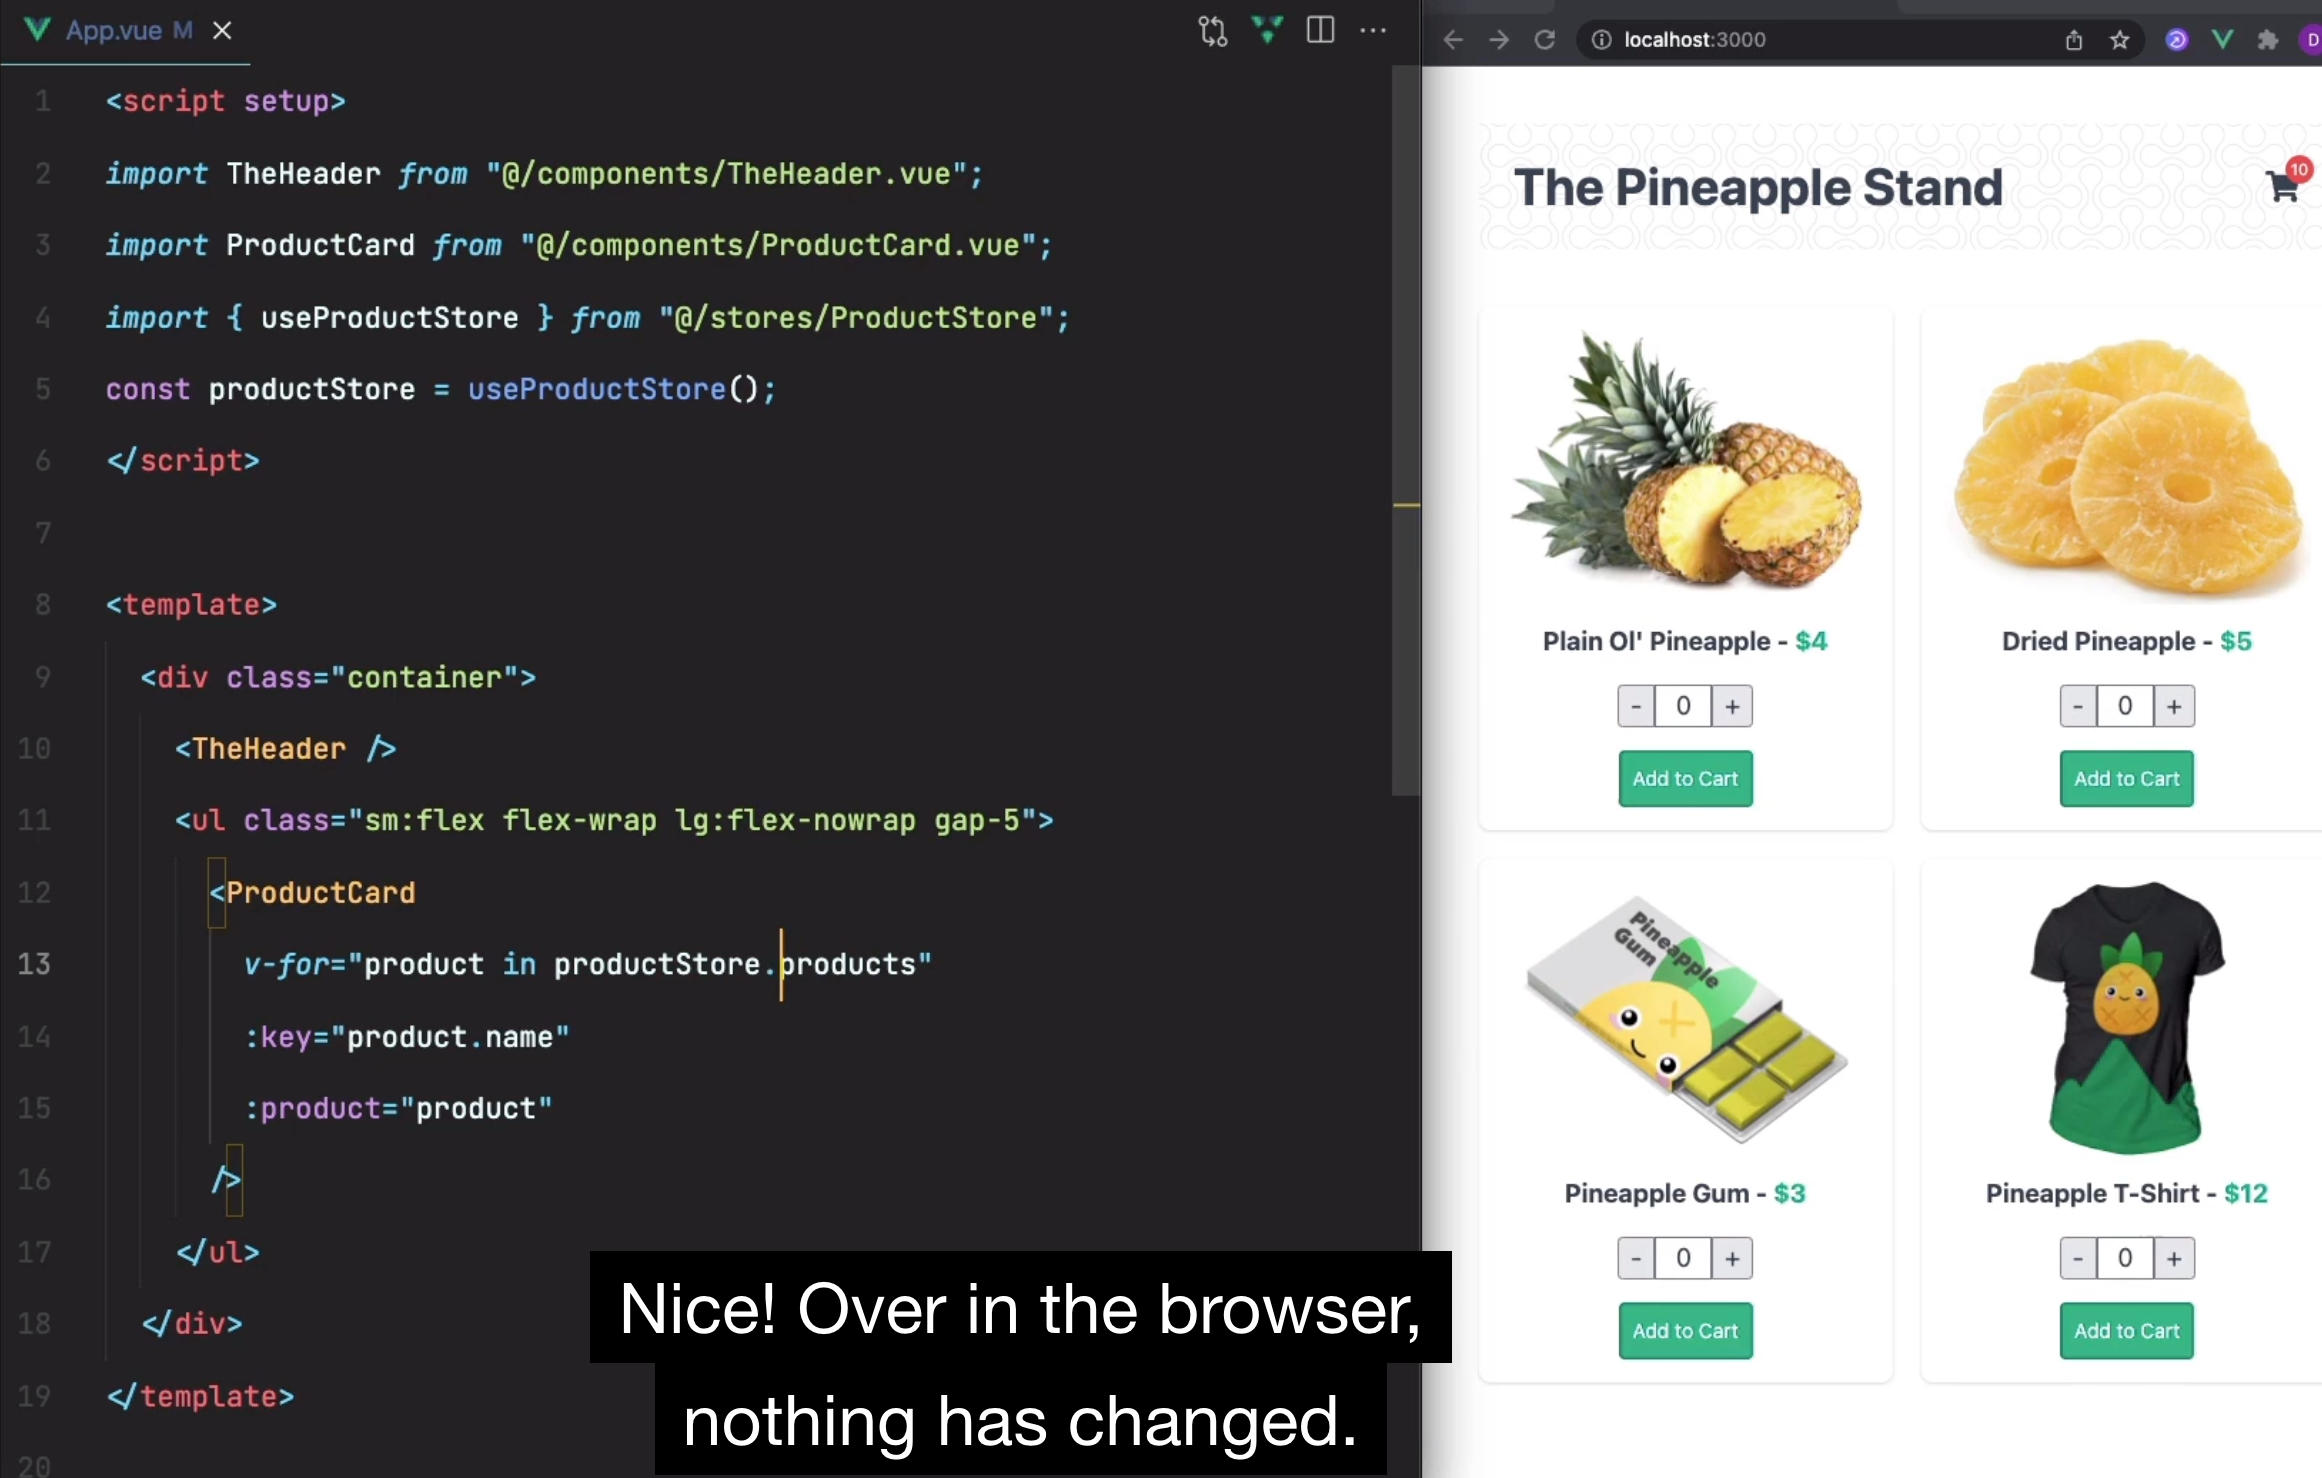Increase Dried Pineapple quantity with plus
The width and height of the screenshot is (2322, 1478).
2174,707
